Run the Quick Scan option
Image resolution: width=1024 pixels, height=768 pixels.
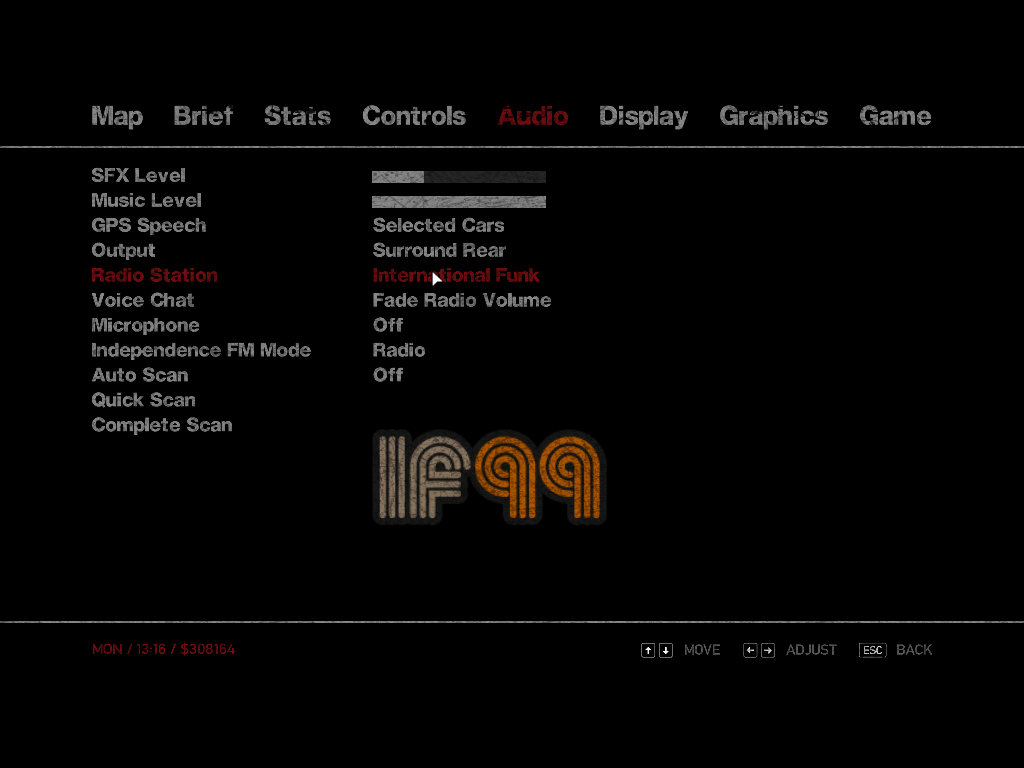pyautogui.click(x=144, y=400)
